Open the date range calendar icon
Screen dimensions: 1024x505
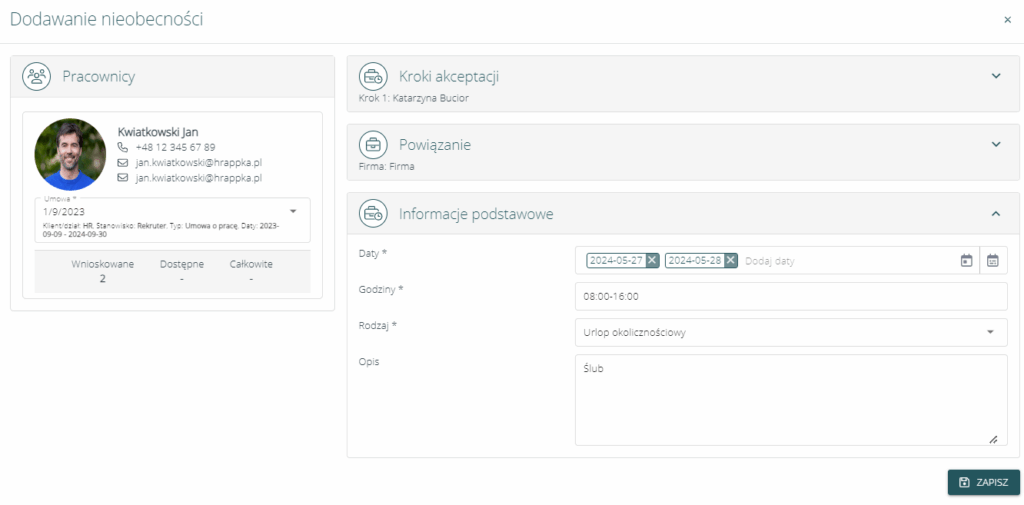tap(993, 260)
